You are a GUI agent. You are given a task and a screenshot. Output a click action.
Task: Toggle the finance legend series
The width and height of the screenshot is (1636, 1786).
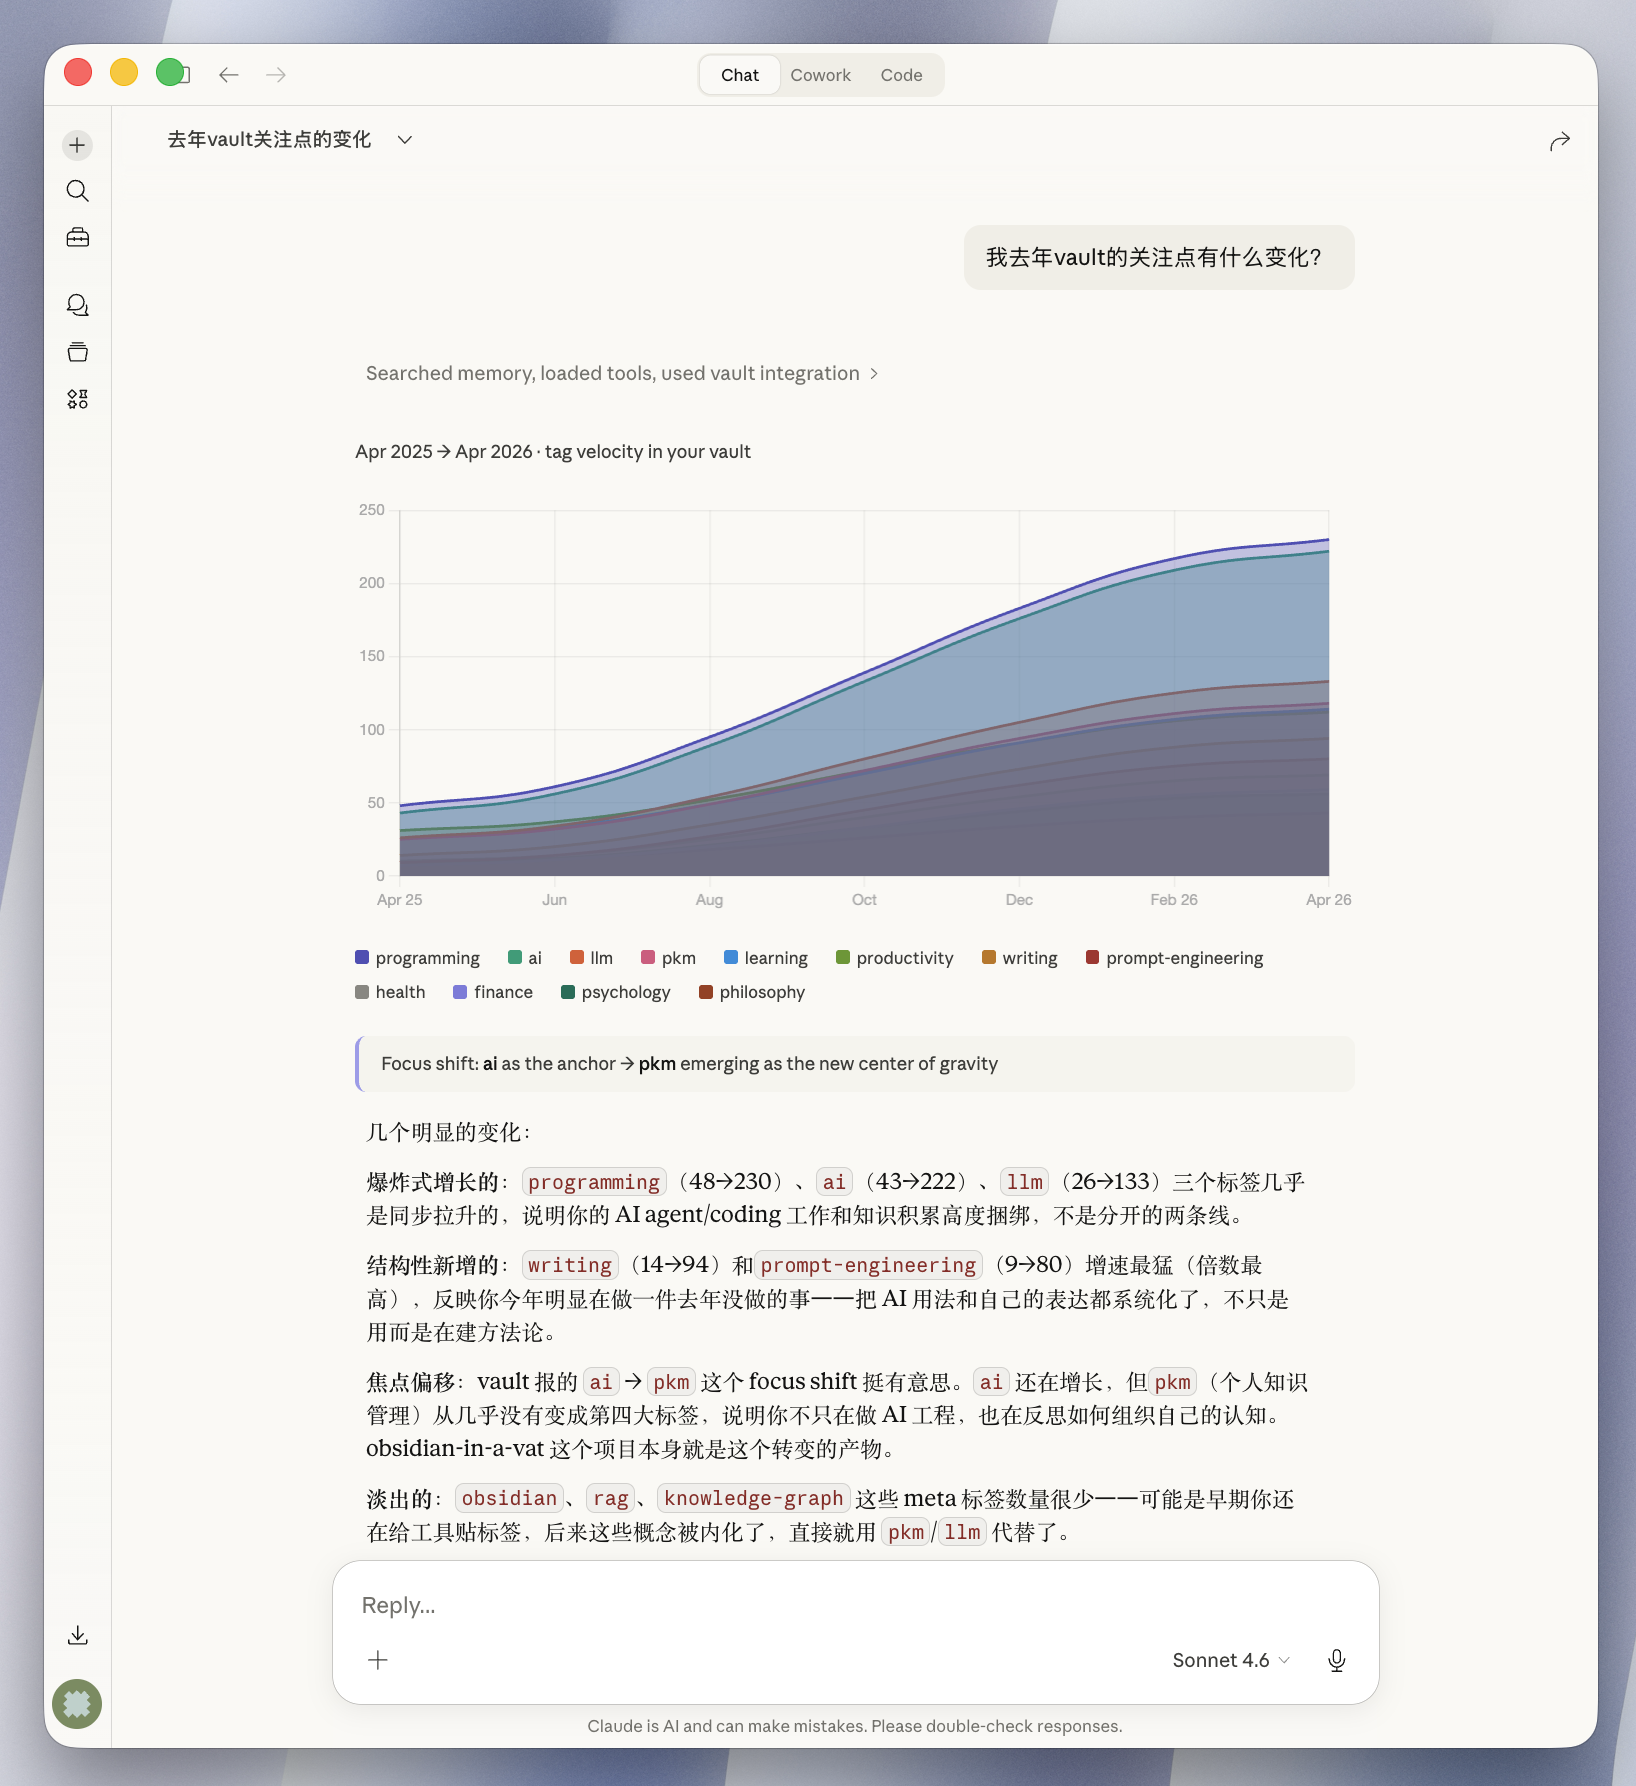tap(493, 992)
